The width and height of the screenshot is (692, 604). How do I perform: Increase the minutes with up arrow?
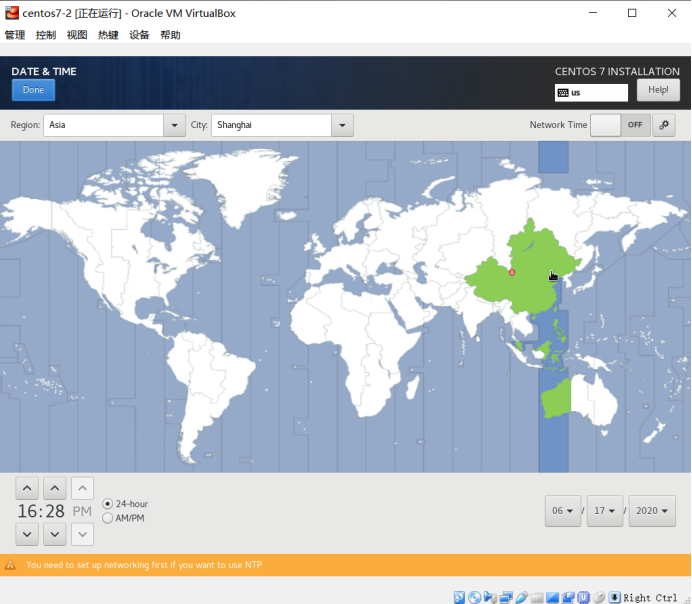point(55,488)
